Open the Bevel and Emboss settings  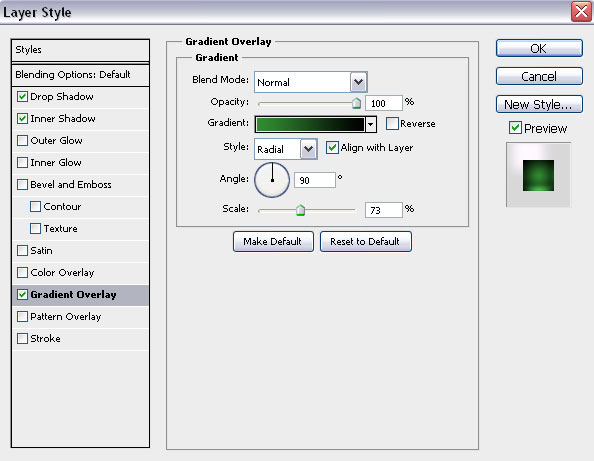pyautogui.click(x=71, y=184)
